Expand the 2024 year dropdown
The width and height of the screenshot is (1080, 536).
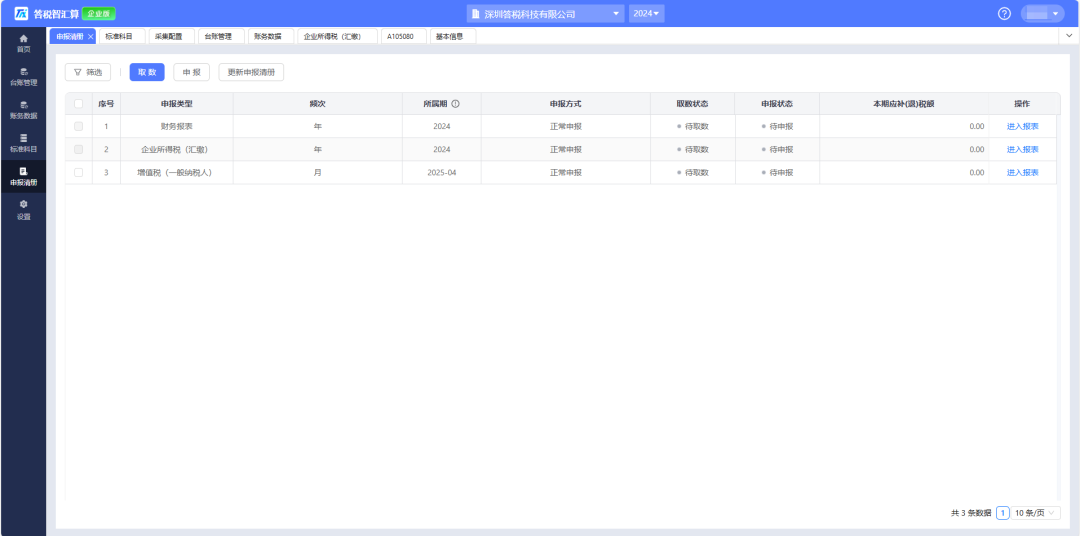click(x=647, y=14)
